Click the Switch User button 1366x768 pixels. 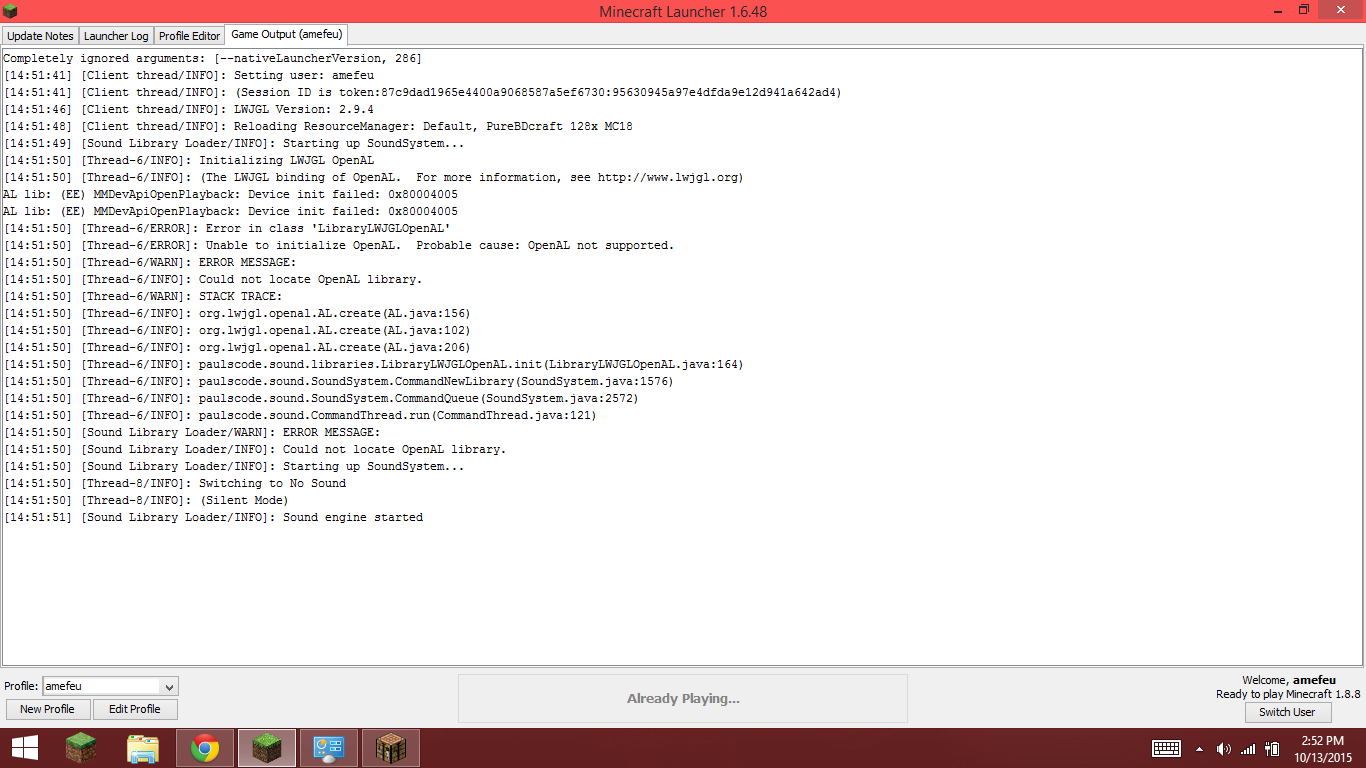coord(1287,712)
